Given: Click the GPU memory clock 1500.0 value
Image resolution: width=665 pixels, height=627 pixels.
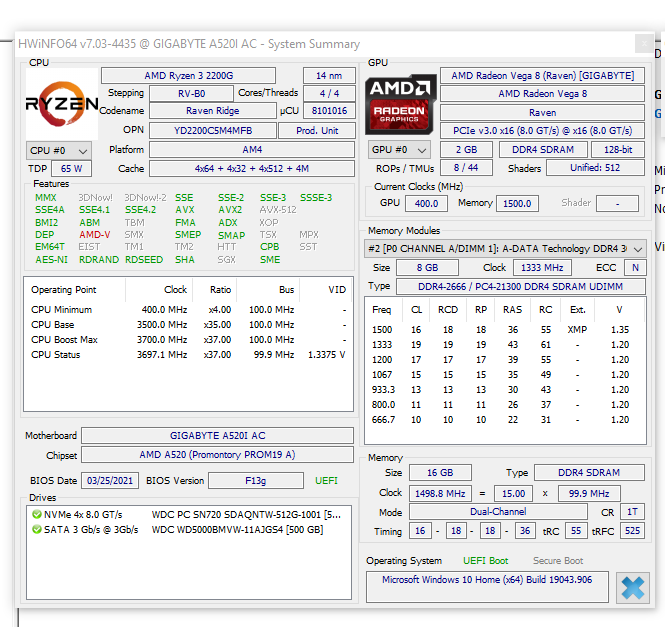Looking at the screenshot, I should (x=517, y=204).
